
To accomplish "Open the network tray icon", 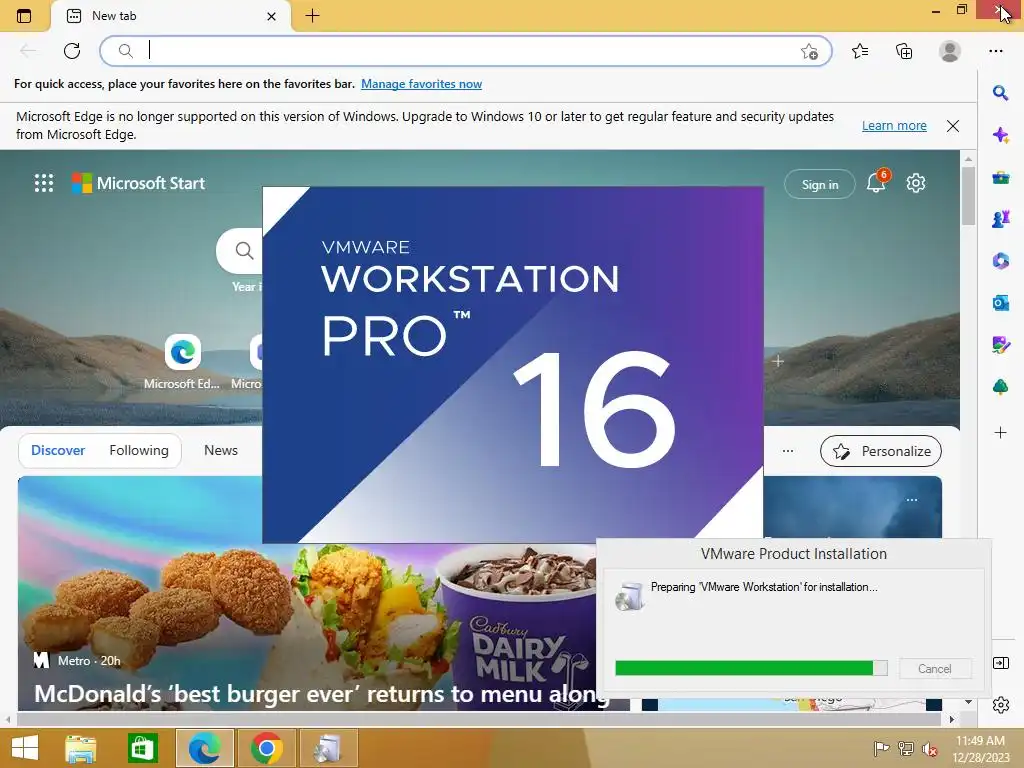I will click(x=906, y=748).
